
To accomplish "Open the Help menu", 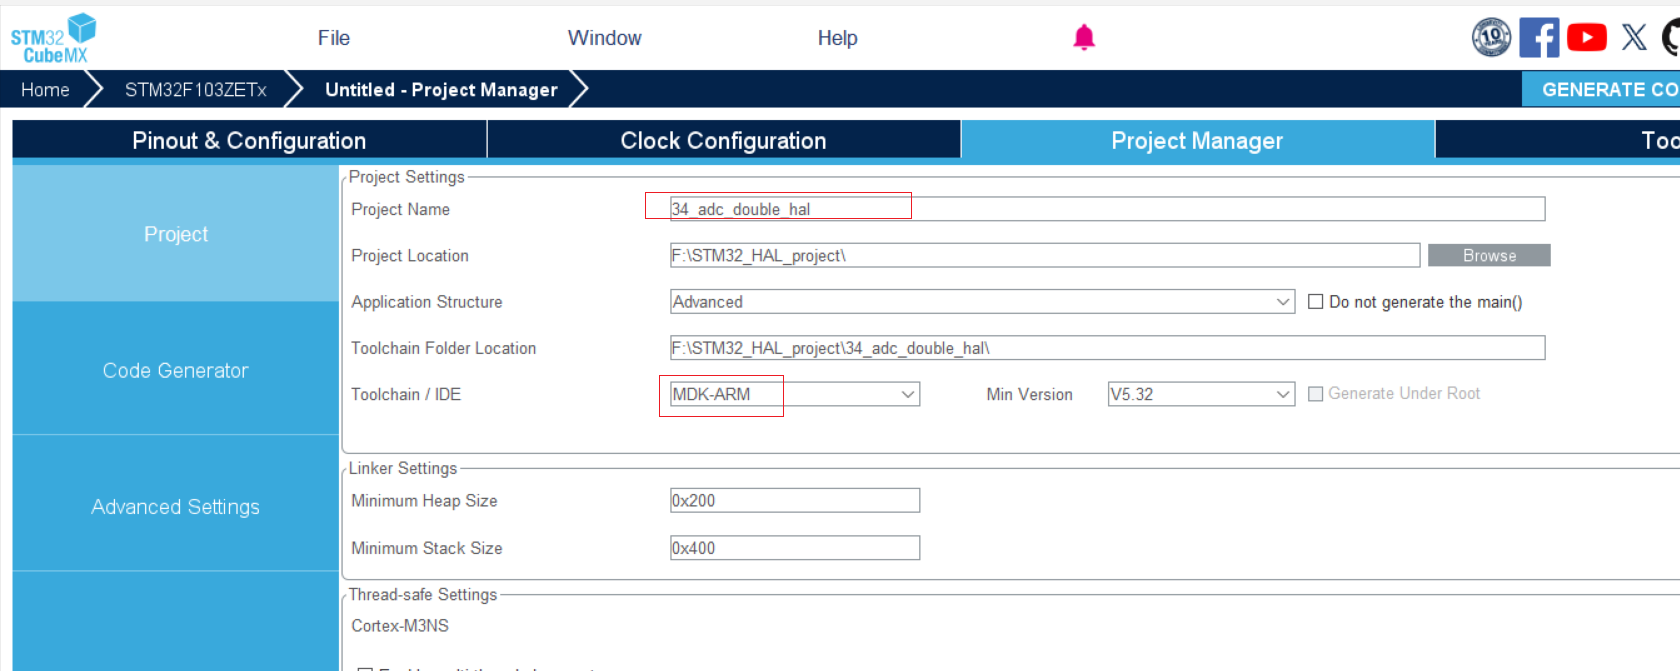I will pyautogui.click(x=838, y=38).
